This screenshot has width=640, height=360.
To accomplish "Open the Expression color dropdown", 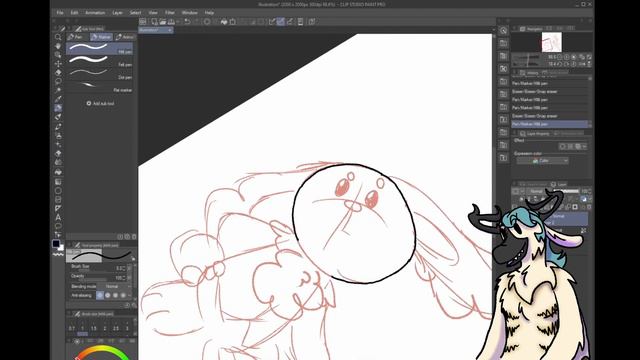I will pos(542,161).
